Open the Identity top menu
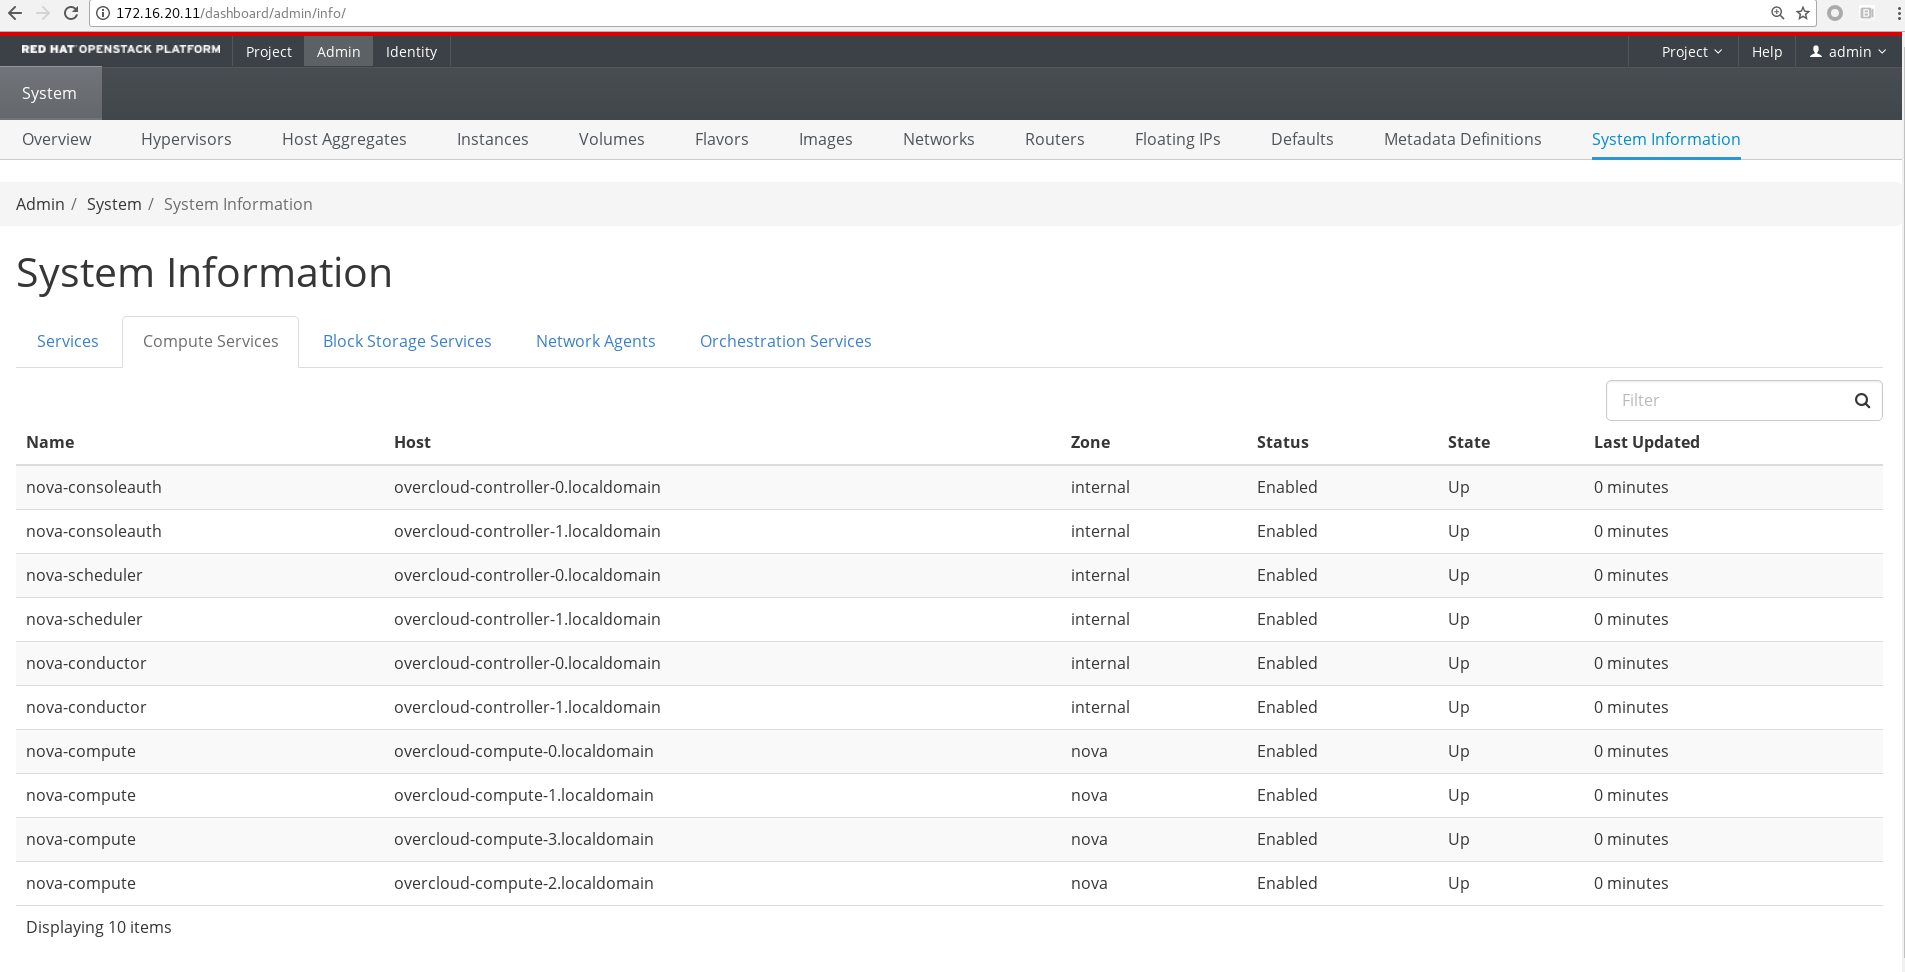The width and height of the screenshot is (1905, 972). pos(411,52)
